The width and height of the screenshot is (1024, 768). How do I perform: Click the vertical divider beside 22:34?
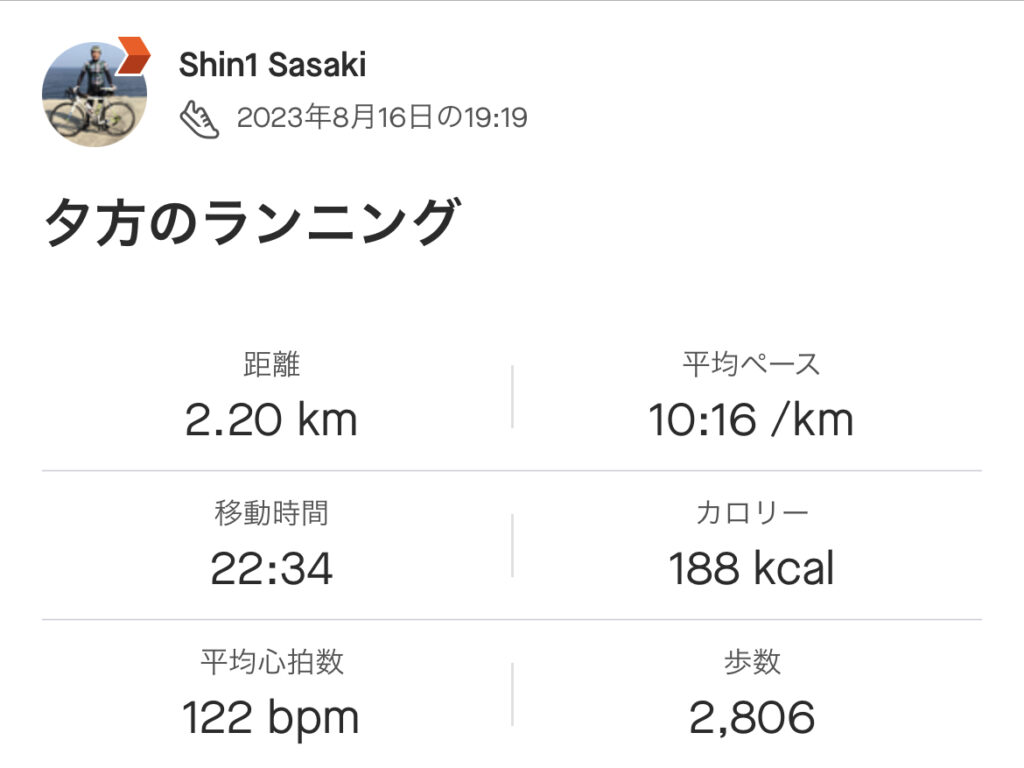512,546
